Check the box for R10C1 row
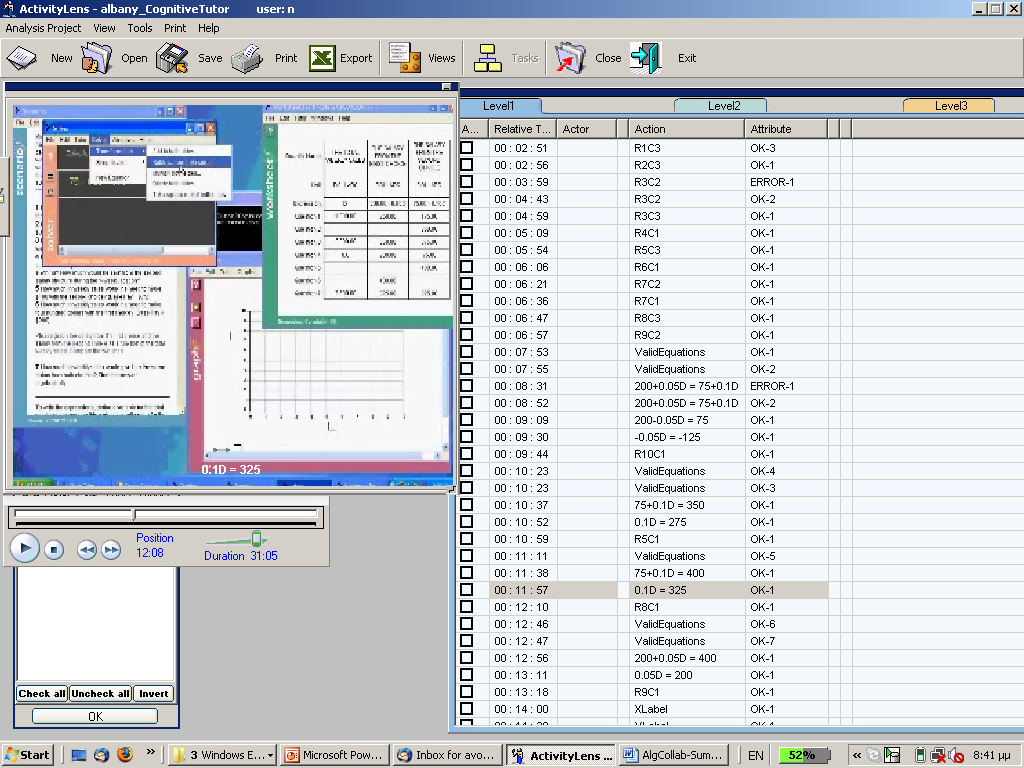1024x768 pixels. [x=467, y=454]
